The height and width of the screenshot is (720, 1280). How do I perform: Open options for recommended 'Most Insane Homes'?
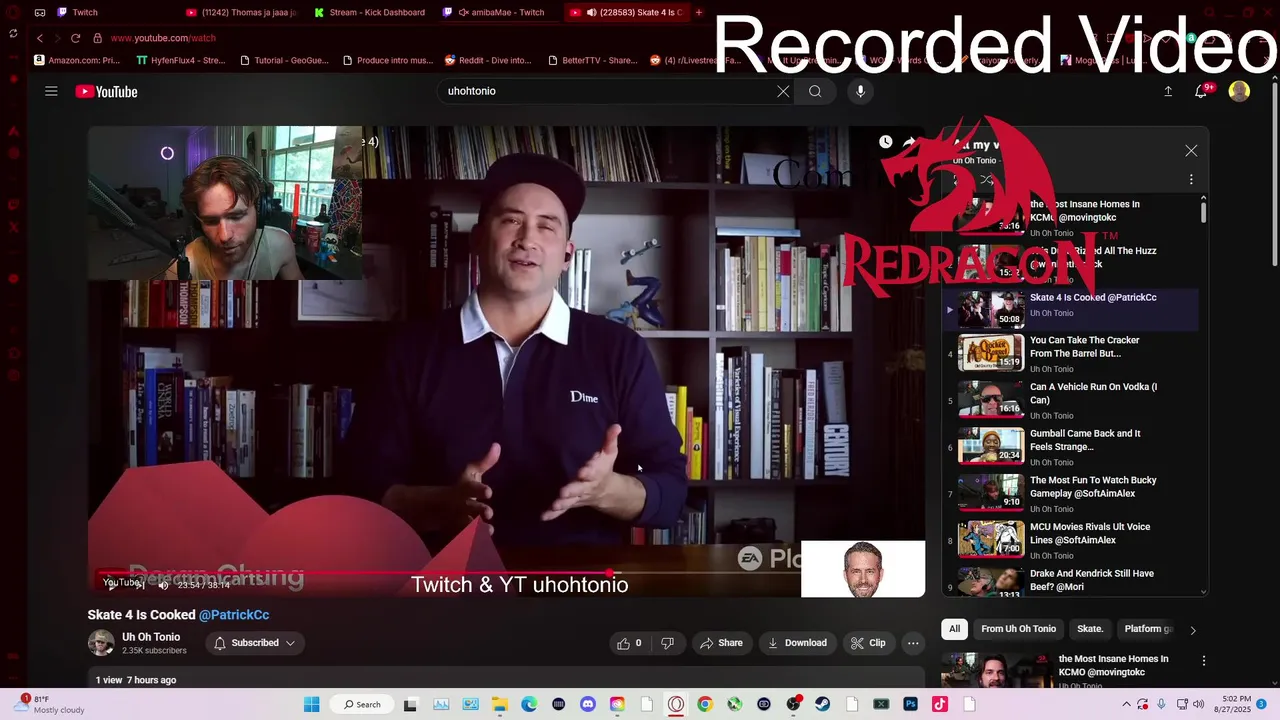1204,661
